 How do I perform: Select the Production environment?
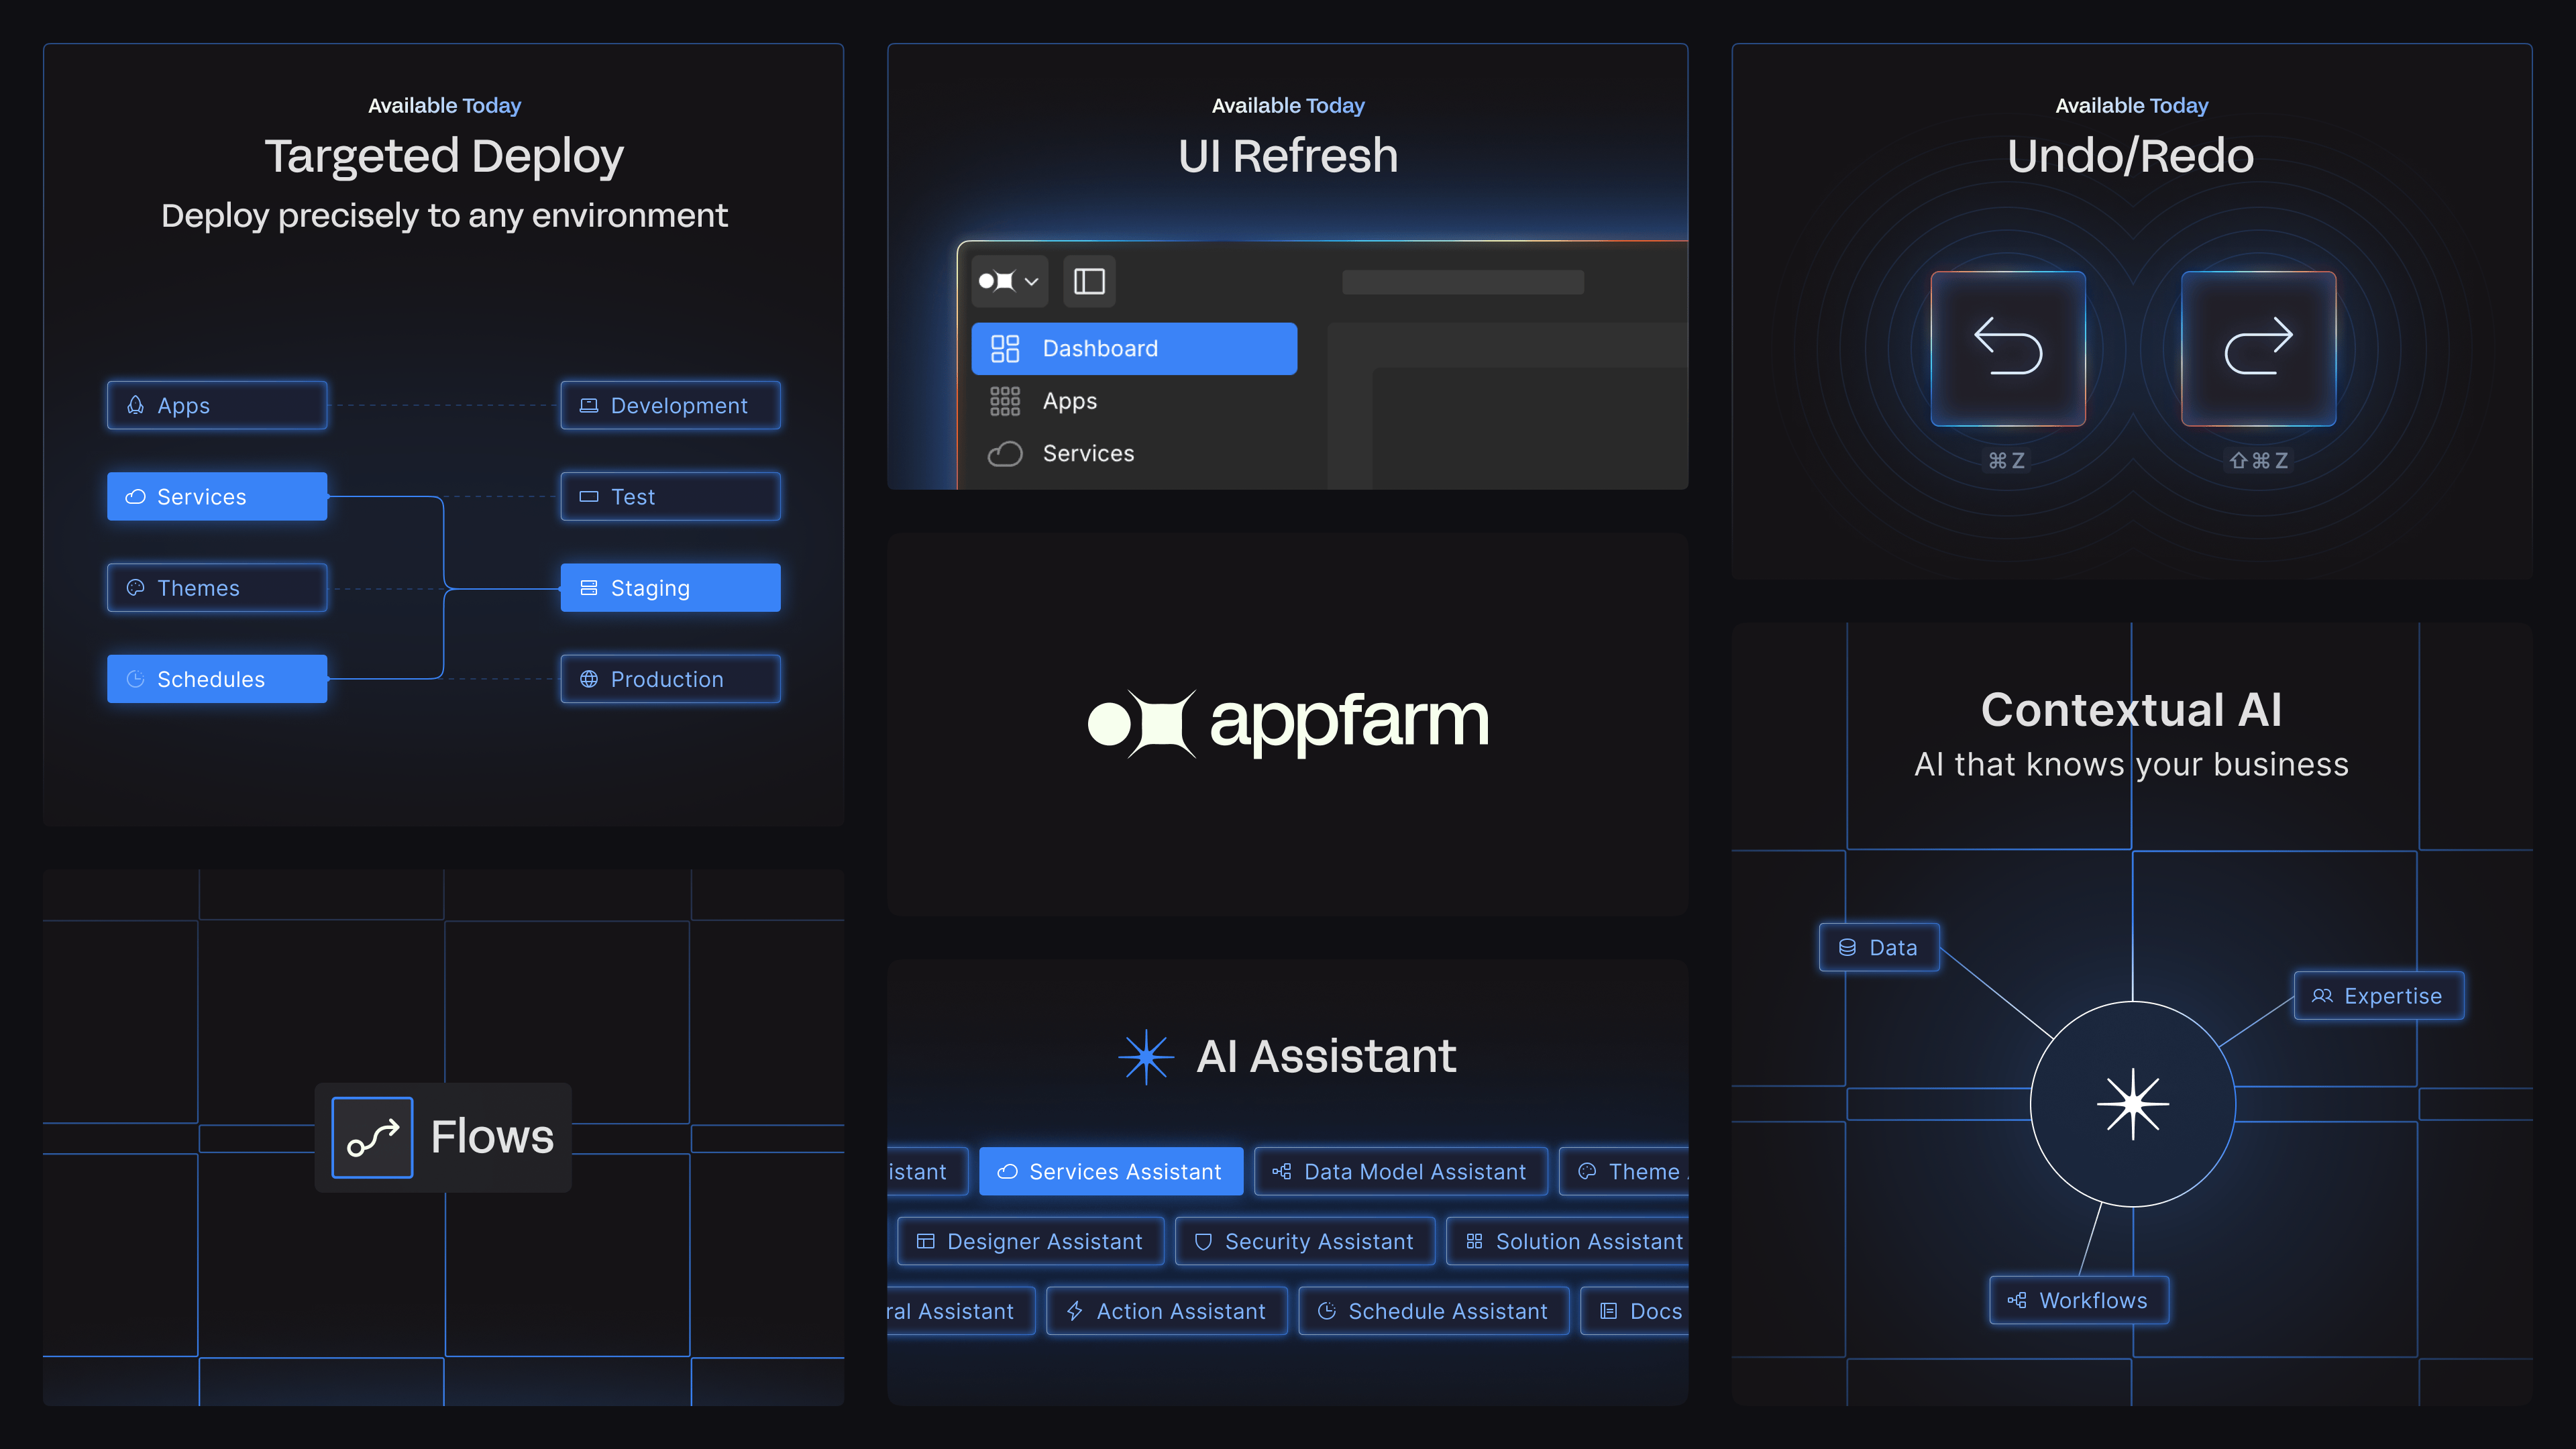[670, 679]
